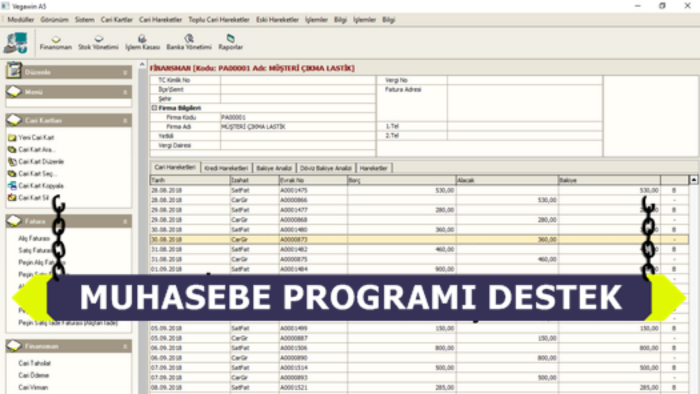This screenshot has height=394, width=700.
Task: Switch to the Döviz Bakiye Analizi tab
Action: click(326, 168)
